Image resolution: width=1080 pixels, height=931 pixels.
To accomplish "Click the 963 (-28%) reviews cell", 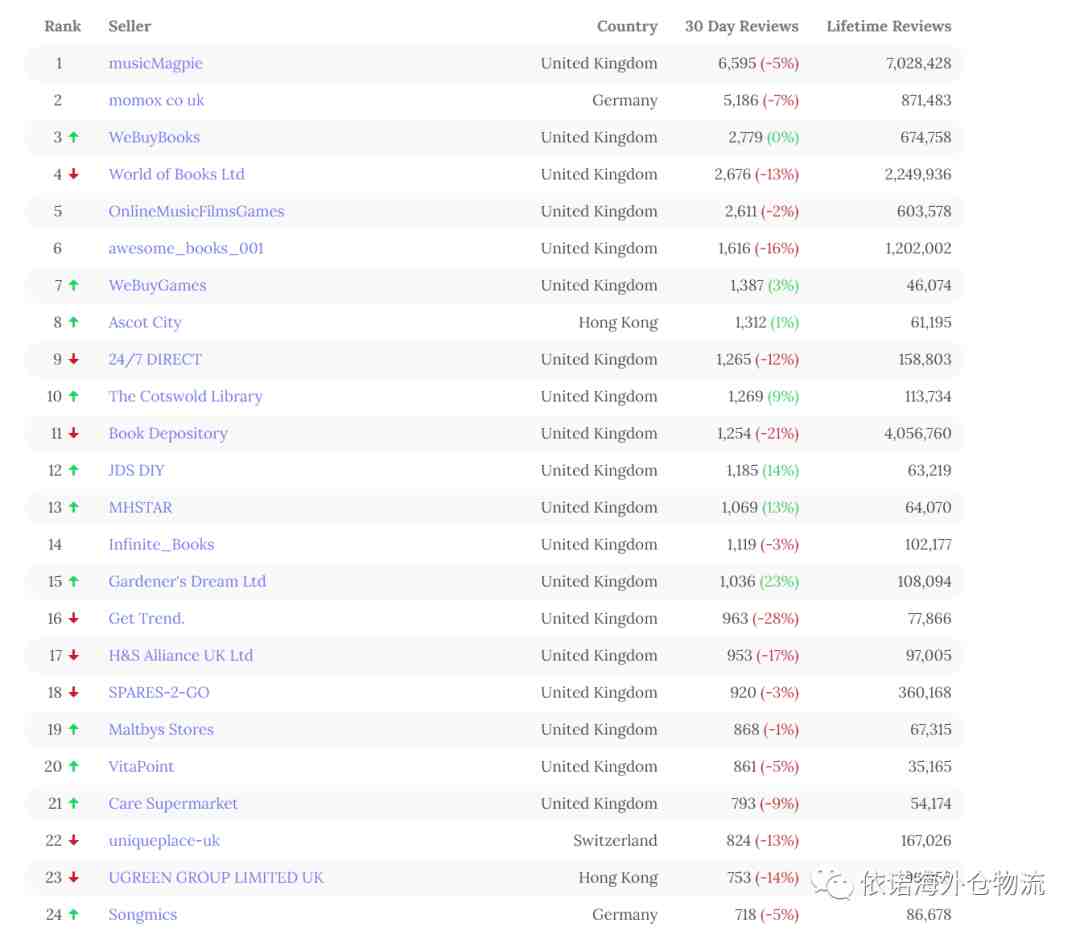I will (x=760, y=618).
